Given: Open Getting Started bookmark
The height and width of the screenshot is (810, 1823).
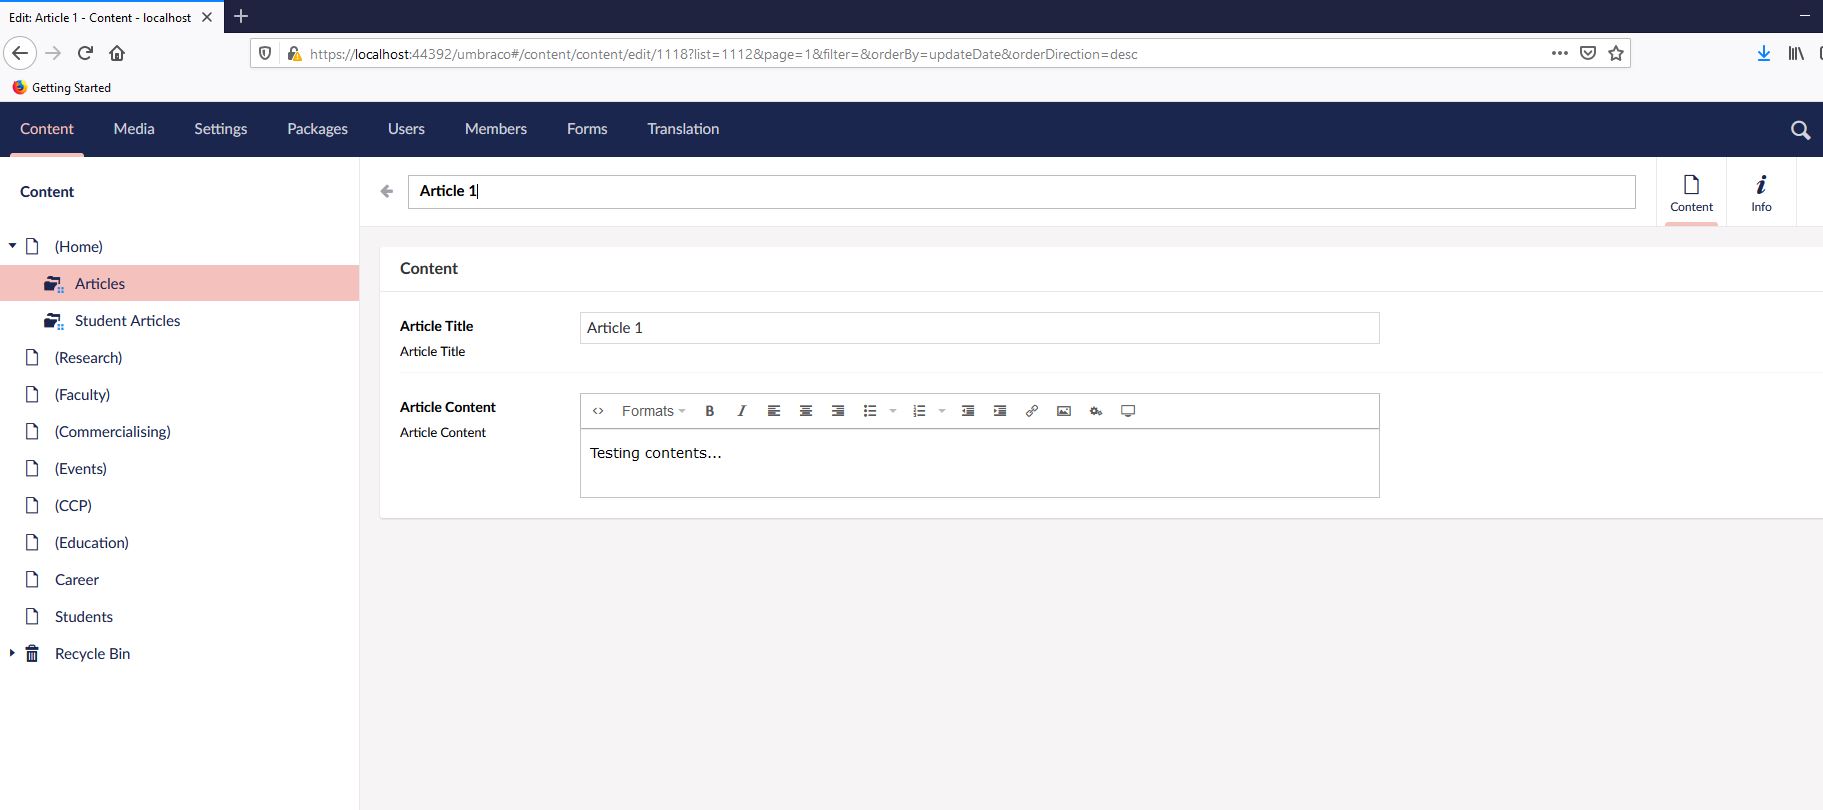Looking at the screenshot, I should [x=61, y=88].
